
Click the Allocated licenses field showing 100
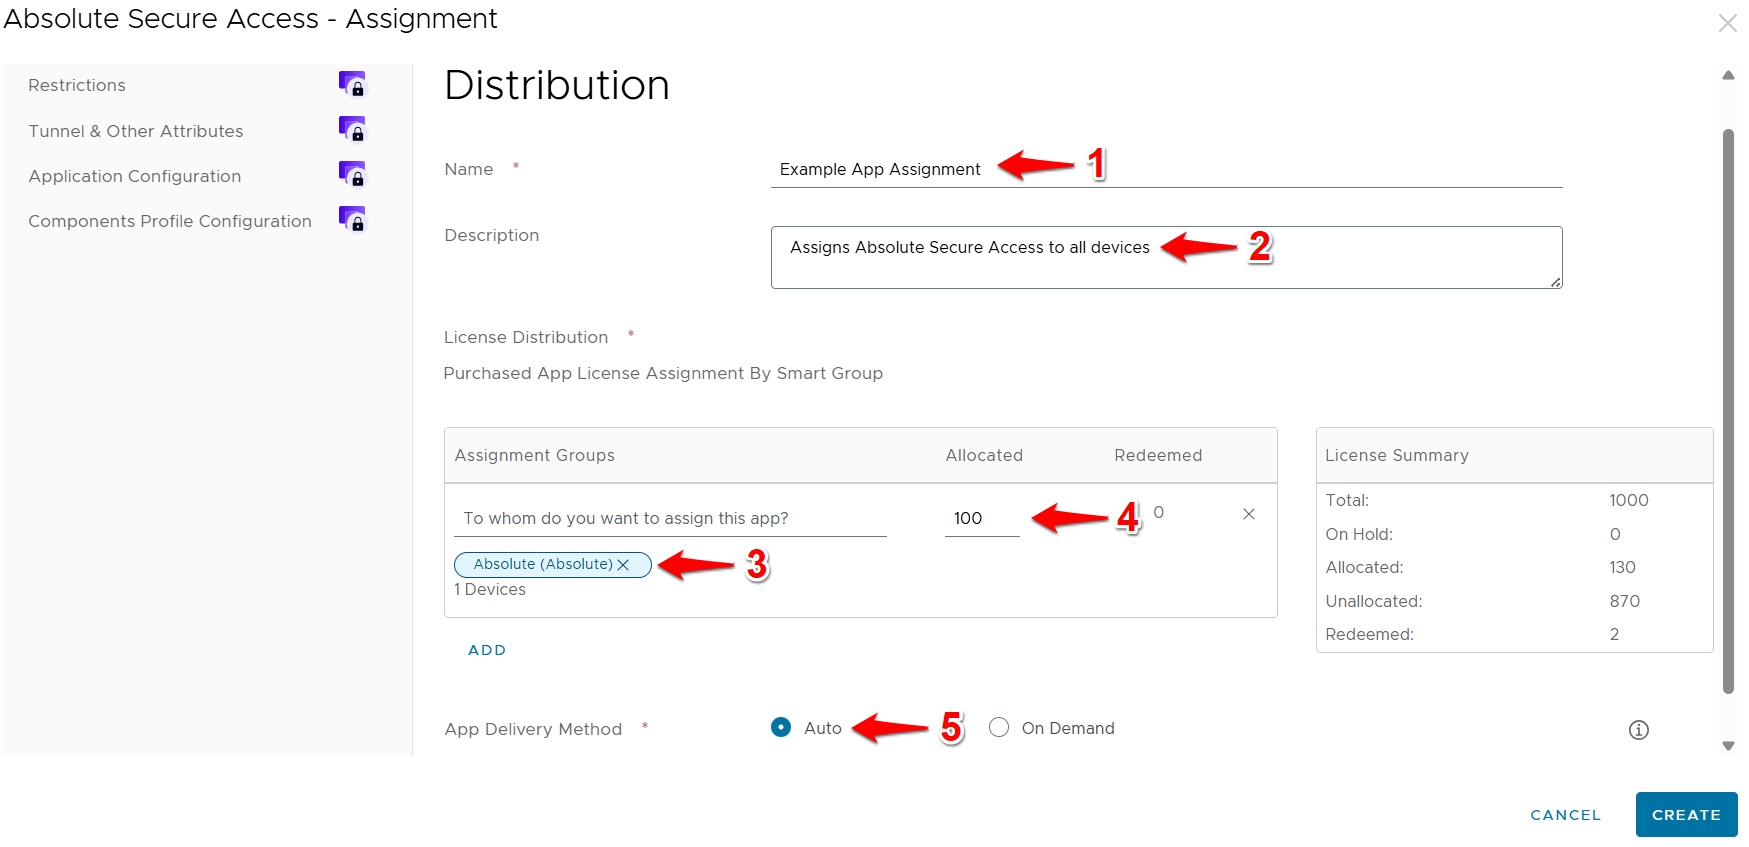pyautogui.click(x=982, y=518)
